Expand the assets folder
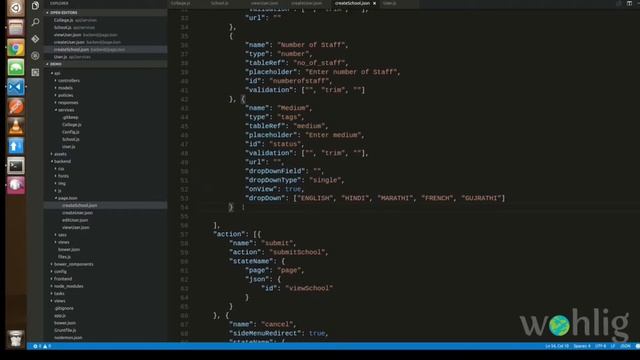Viewport: 640px width, 360px height. (x=60, y=154)
